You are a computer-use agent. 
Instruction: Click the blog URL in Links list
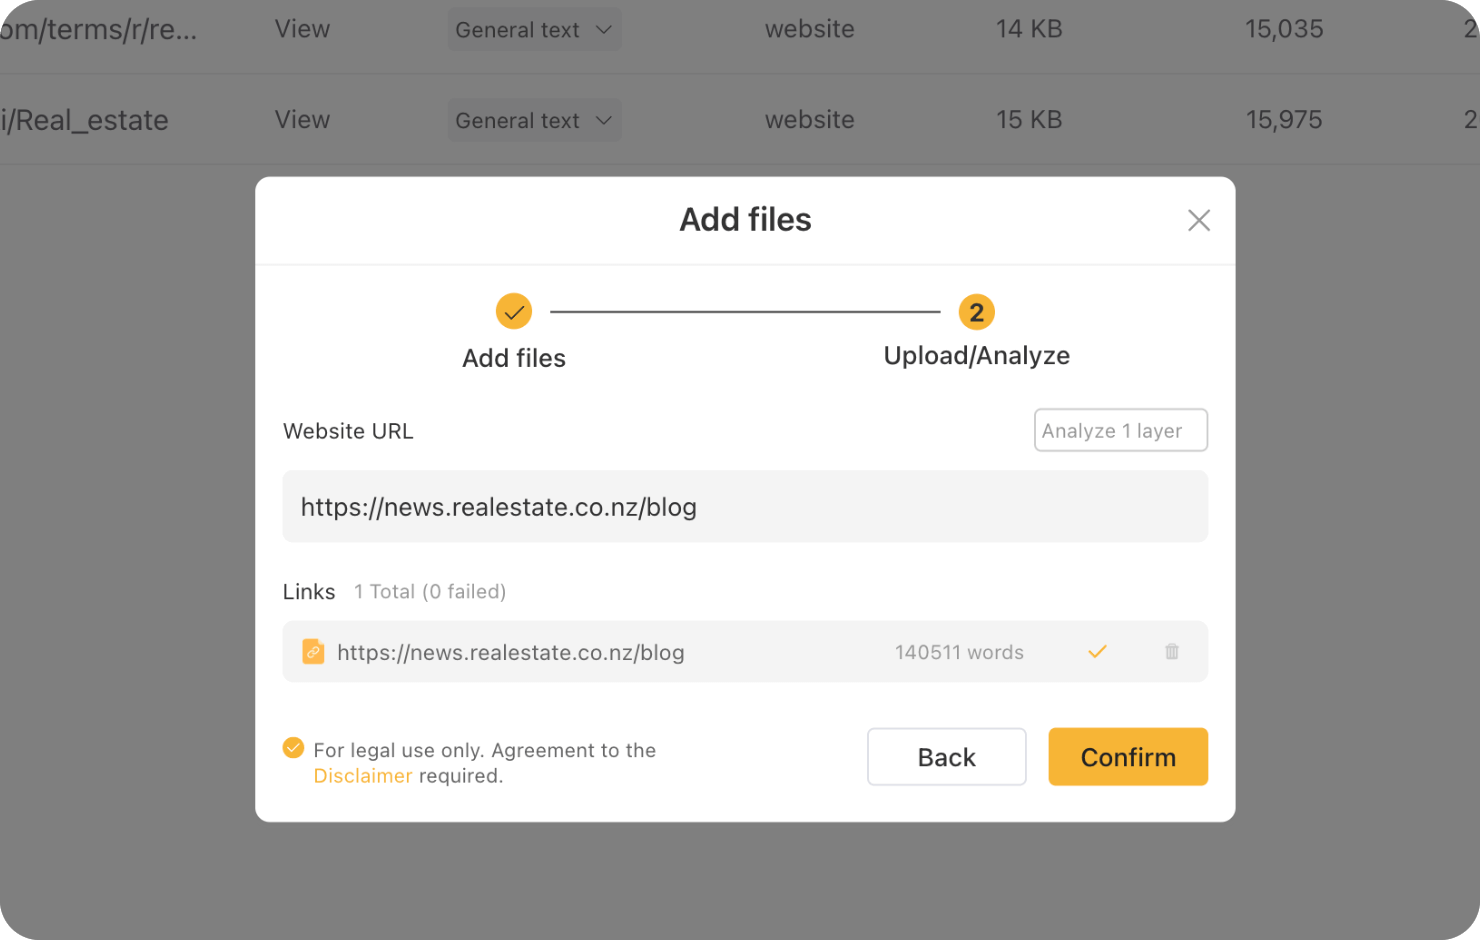[x=510, y=653]
